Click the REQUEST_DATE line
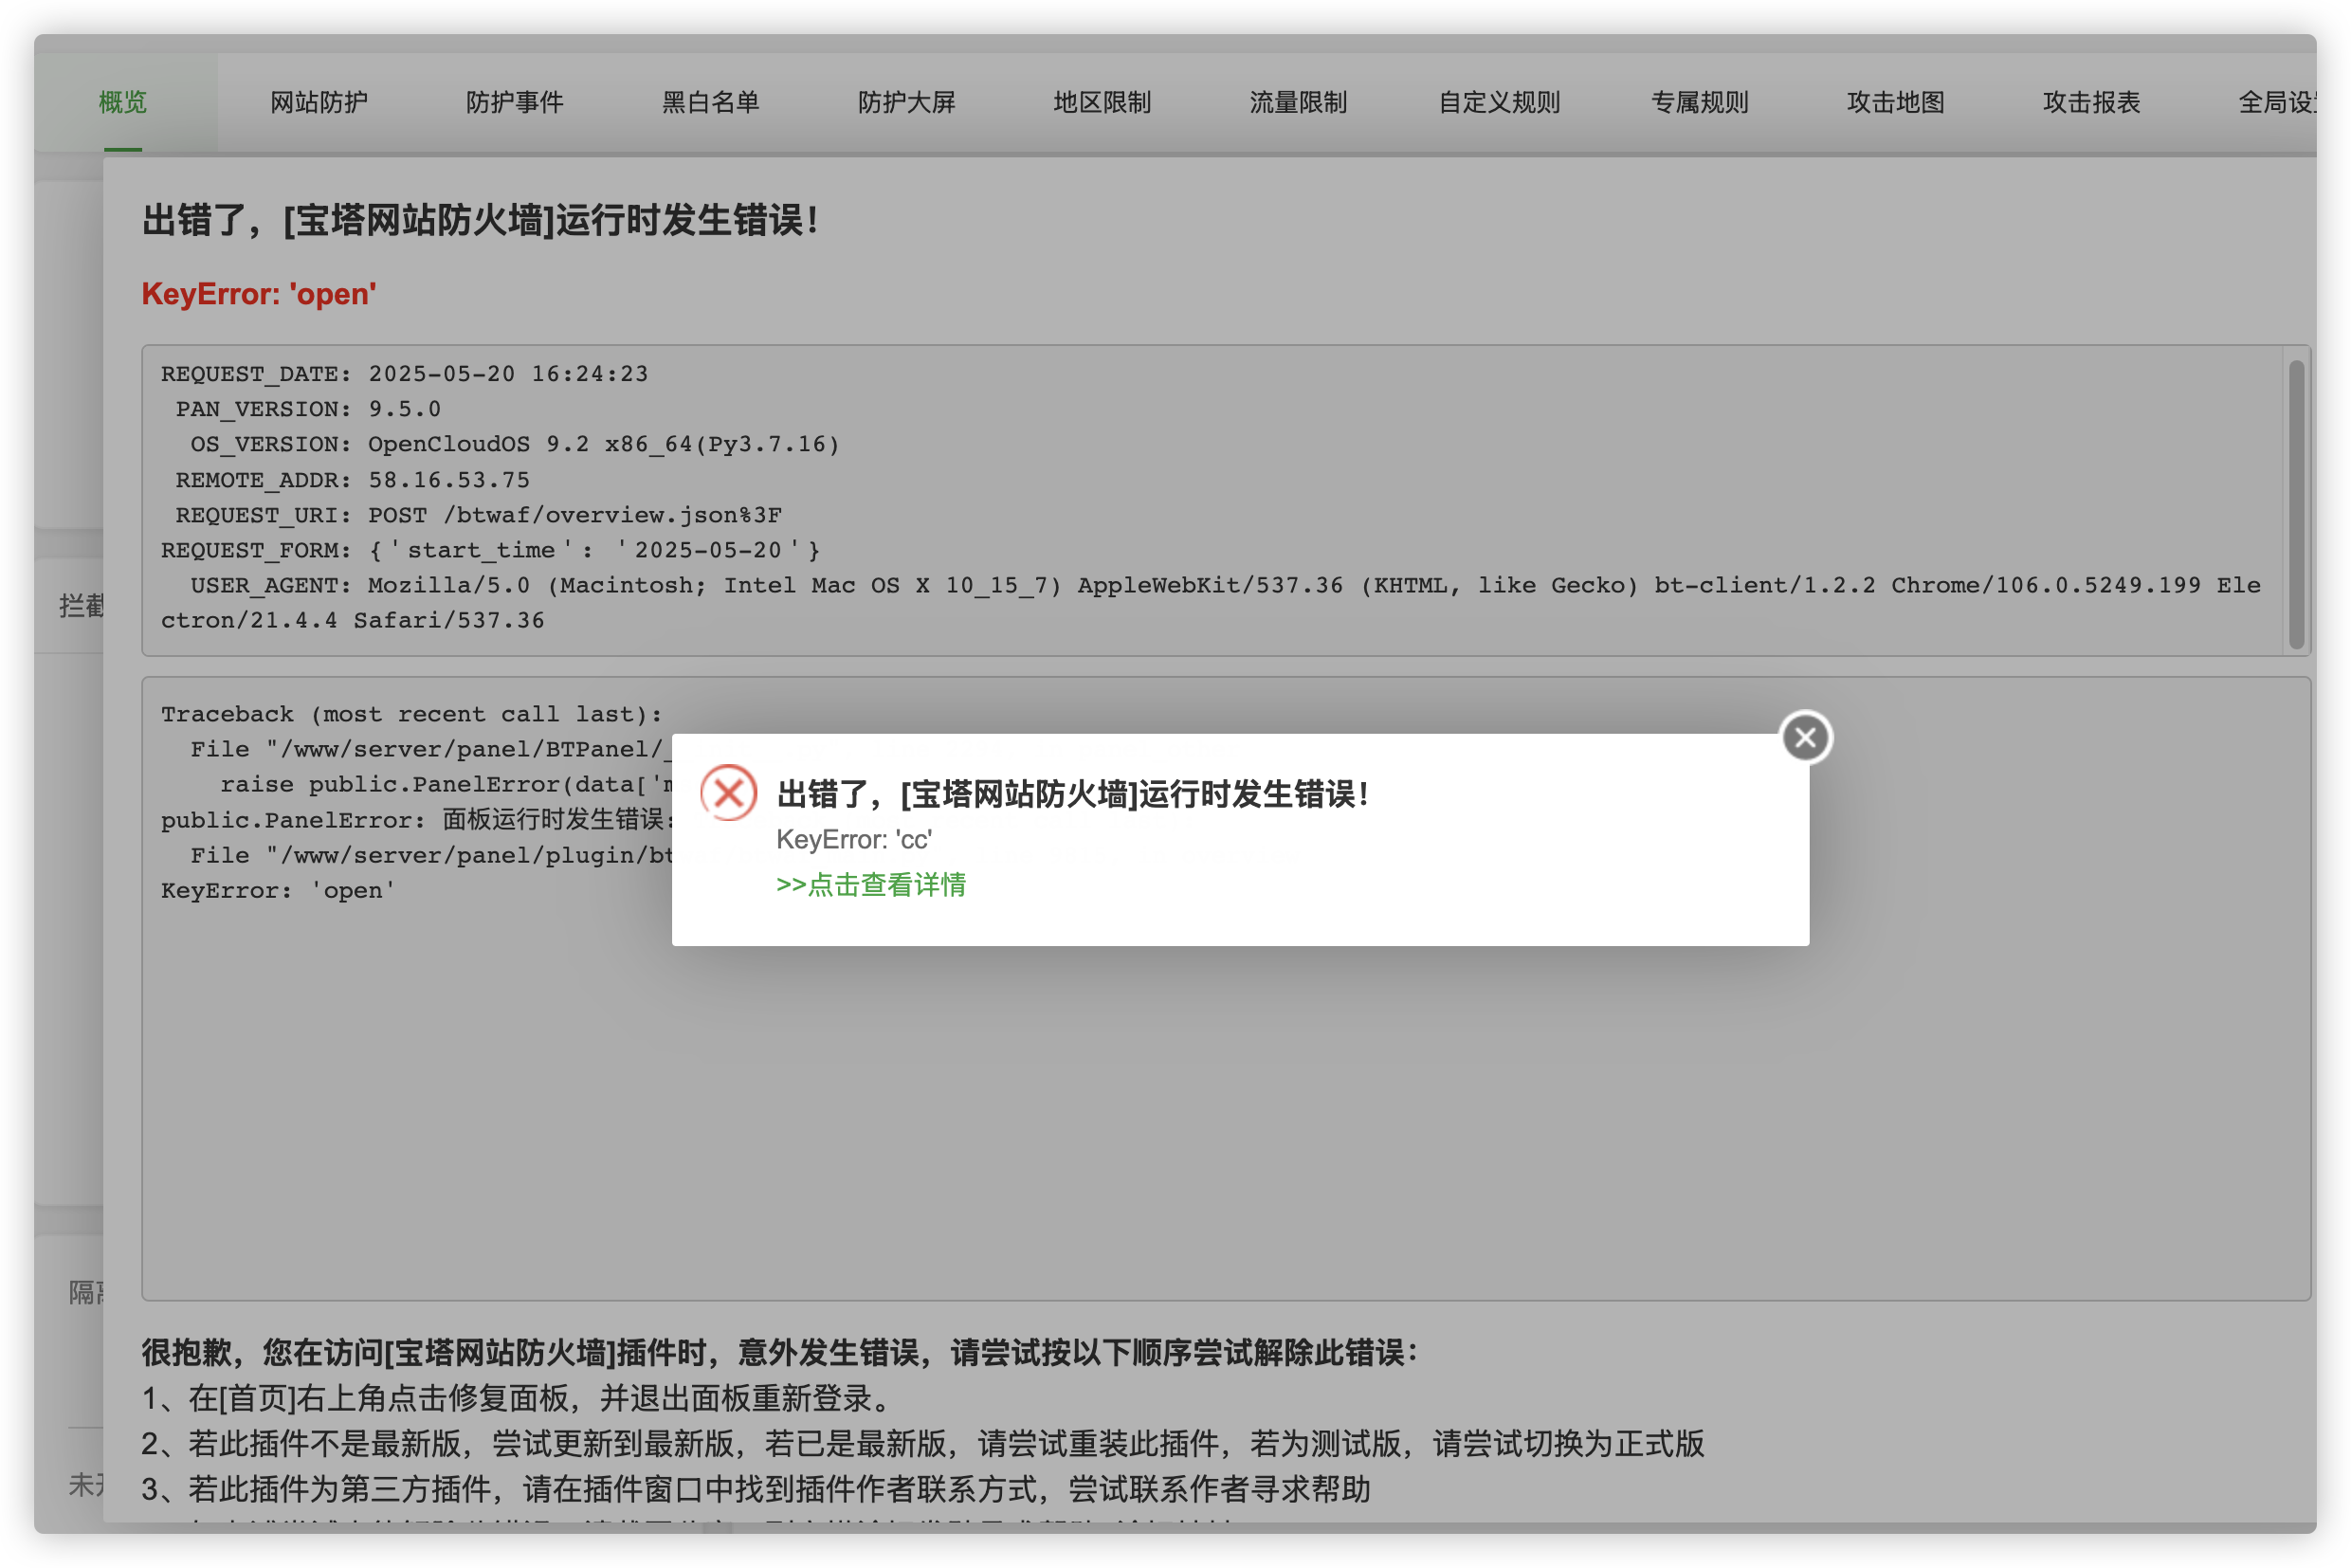The width and height of the screenshot is (2351, 1568). click(x=405, y=374)
